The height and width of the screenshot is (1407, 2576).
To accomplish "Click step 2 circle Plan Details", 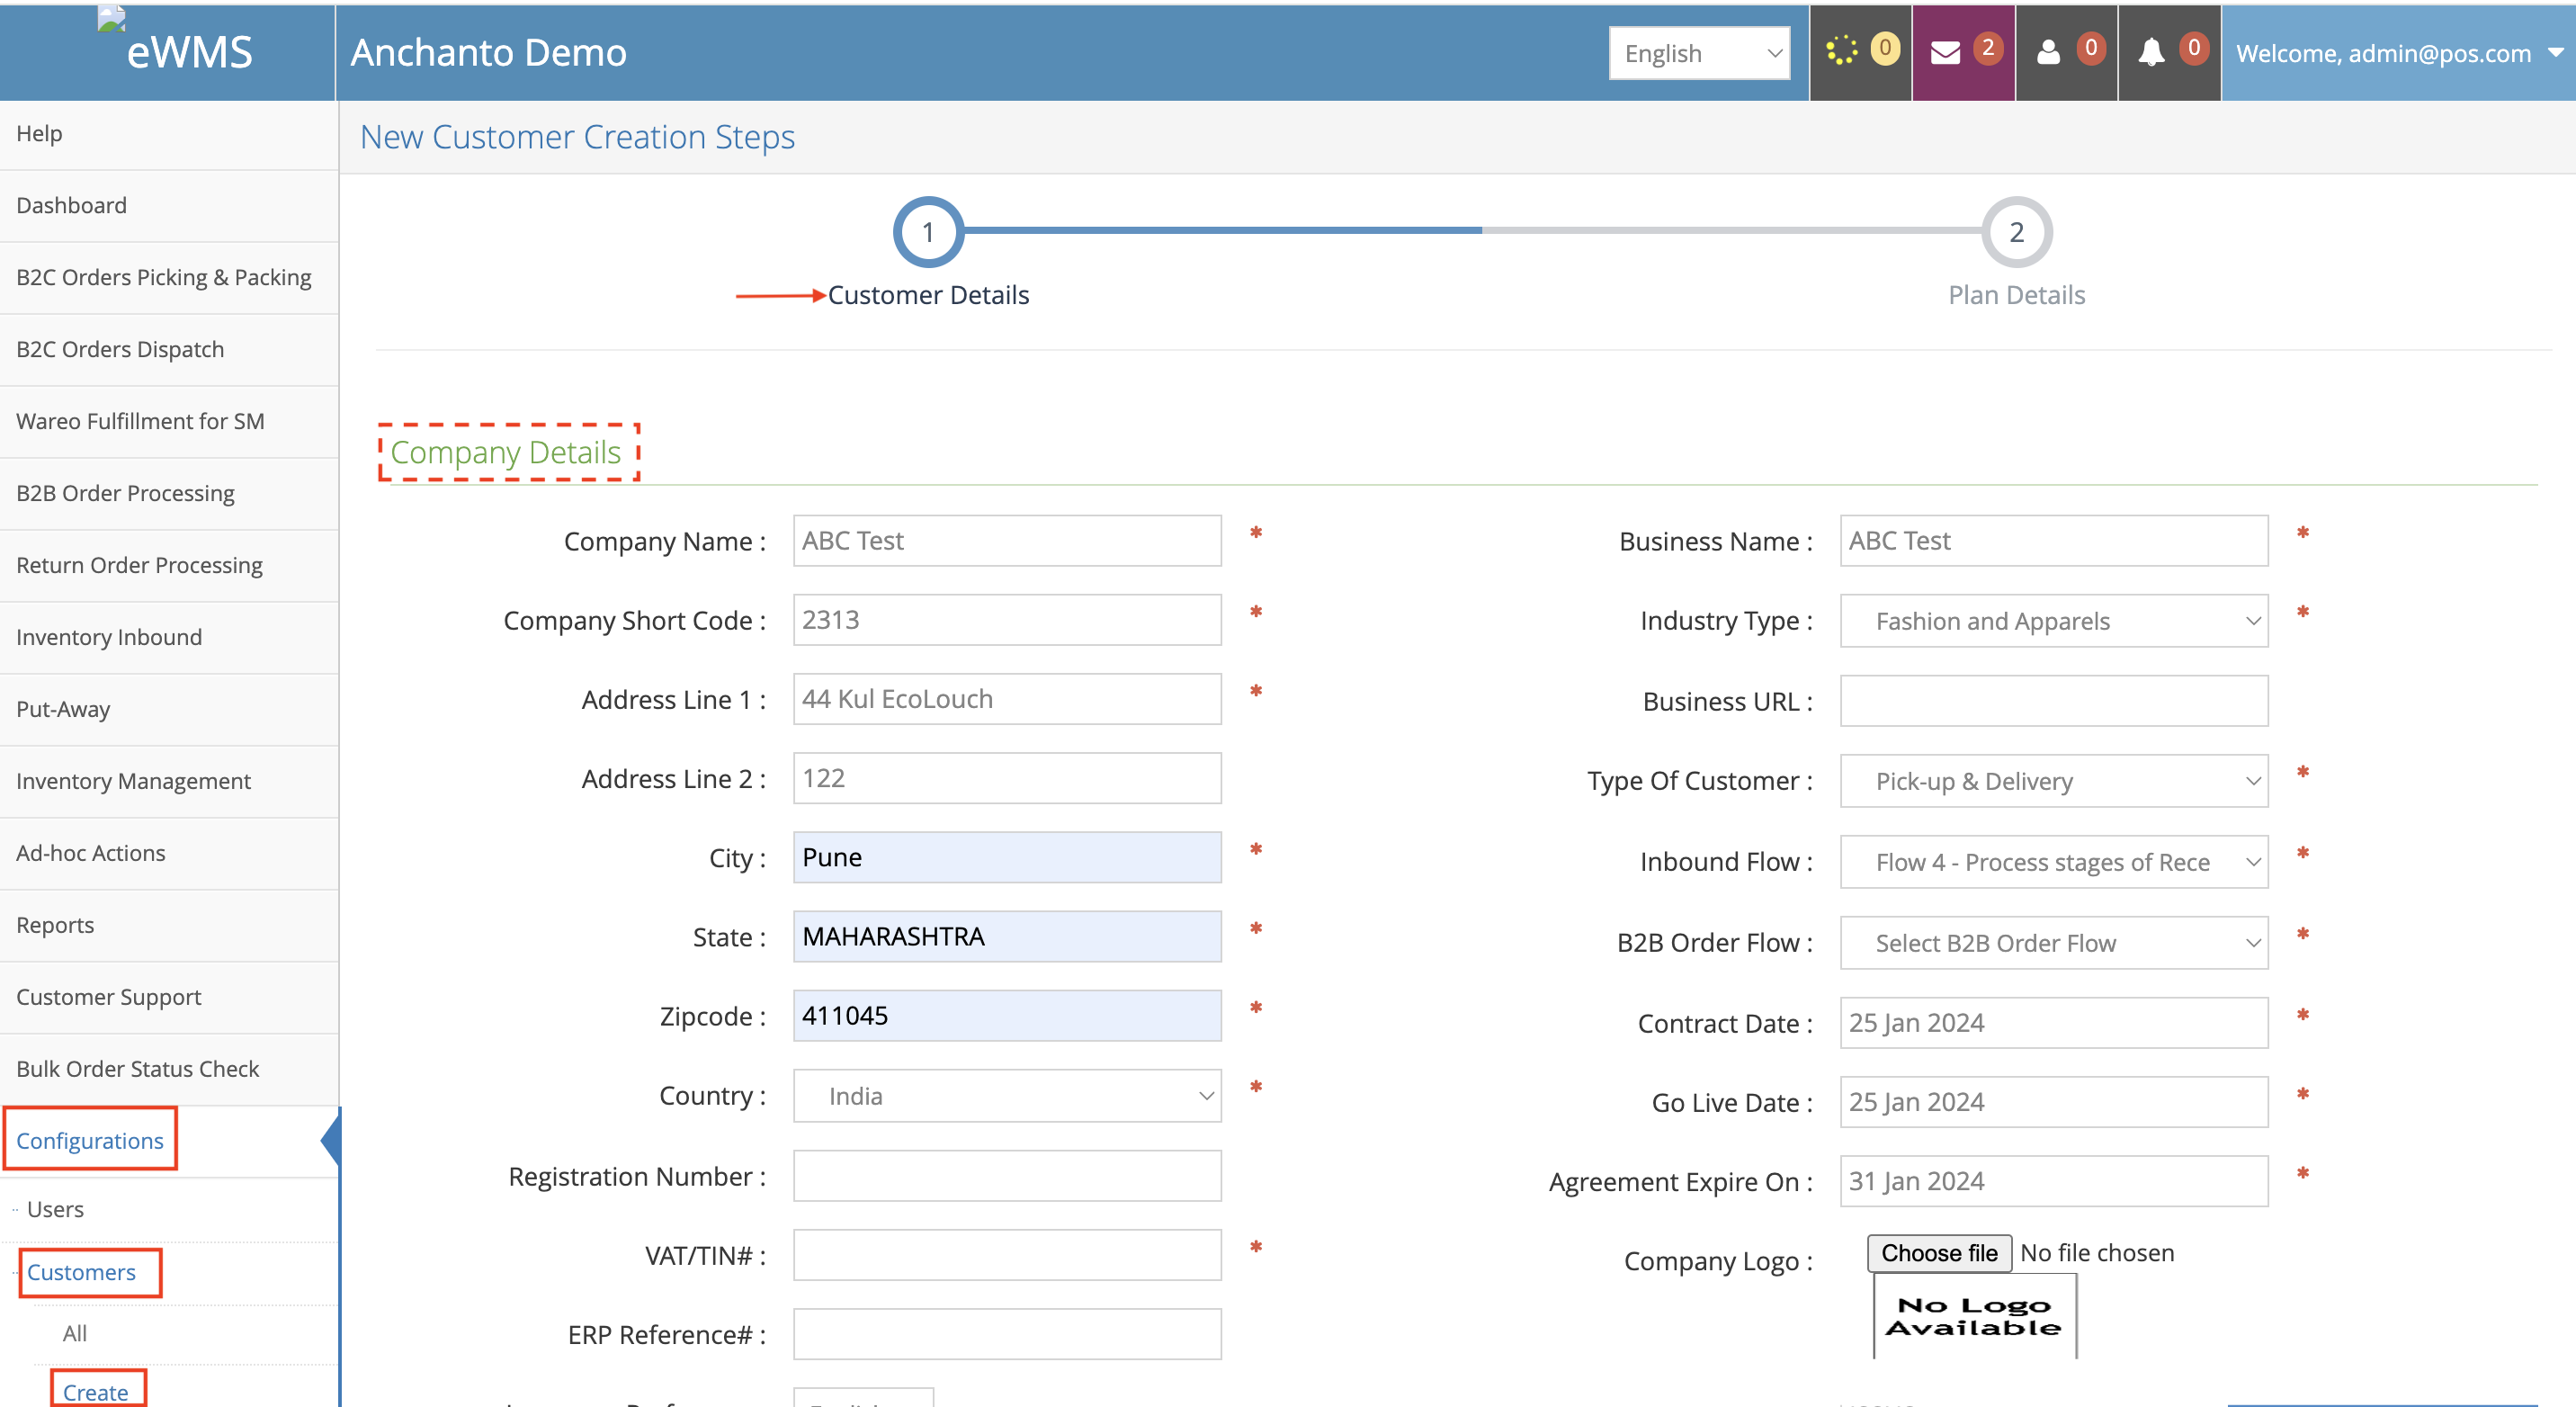I will point(2016,232).
